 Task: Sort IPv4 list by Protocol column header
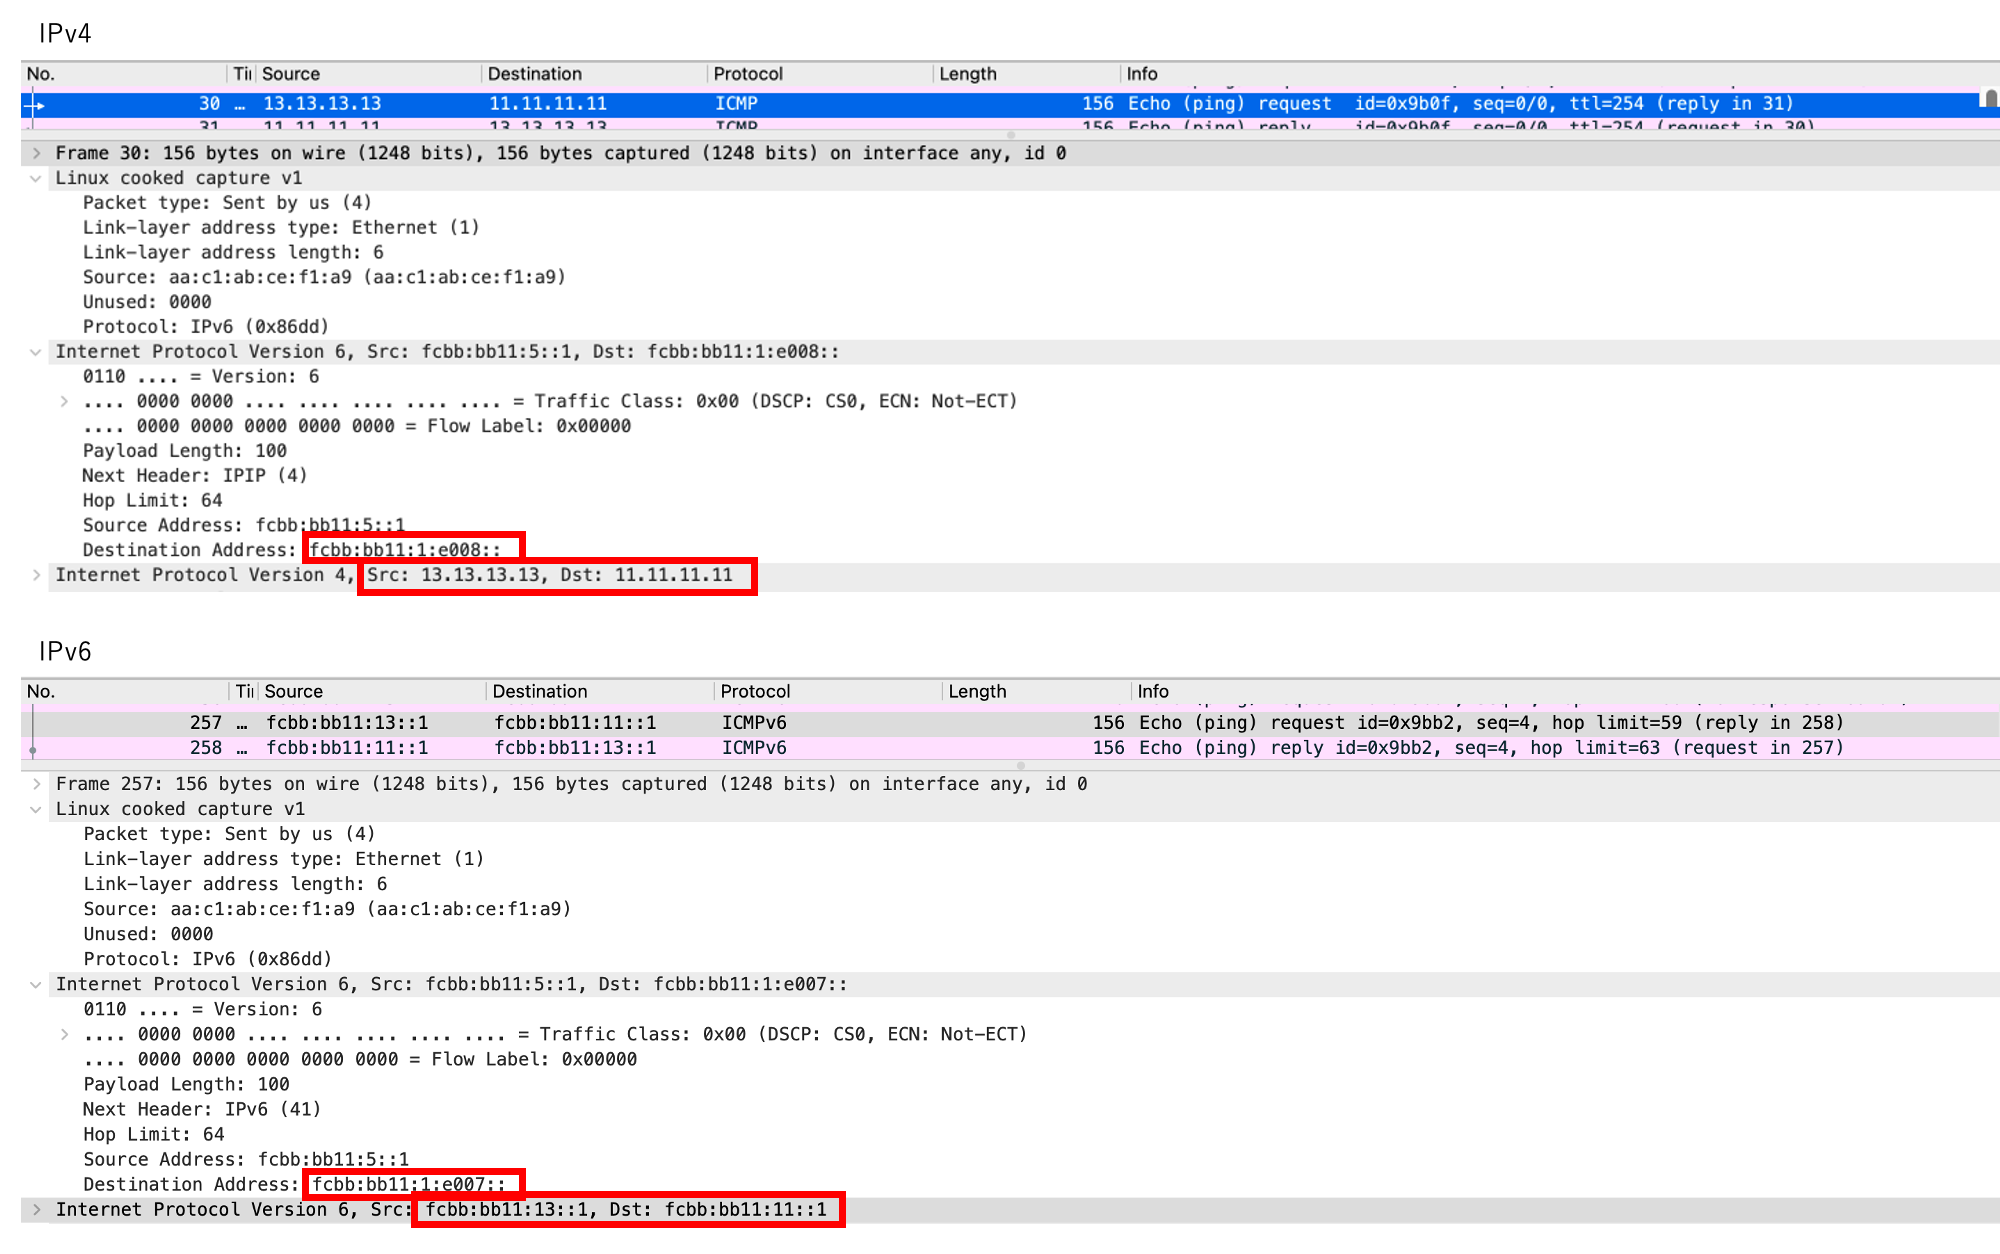coord(748,74)
